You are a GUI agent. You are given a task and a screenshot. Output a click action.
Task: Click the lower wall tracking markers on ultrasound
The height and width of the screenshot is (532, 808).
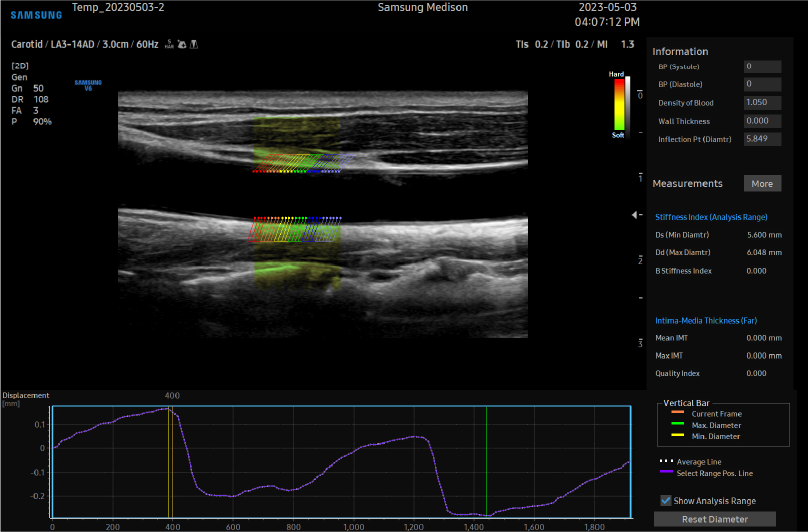pos(294,229)
